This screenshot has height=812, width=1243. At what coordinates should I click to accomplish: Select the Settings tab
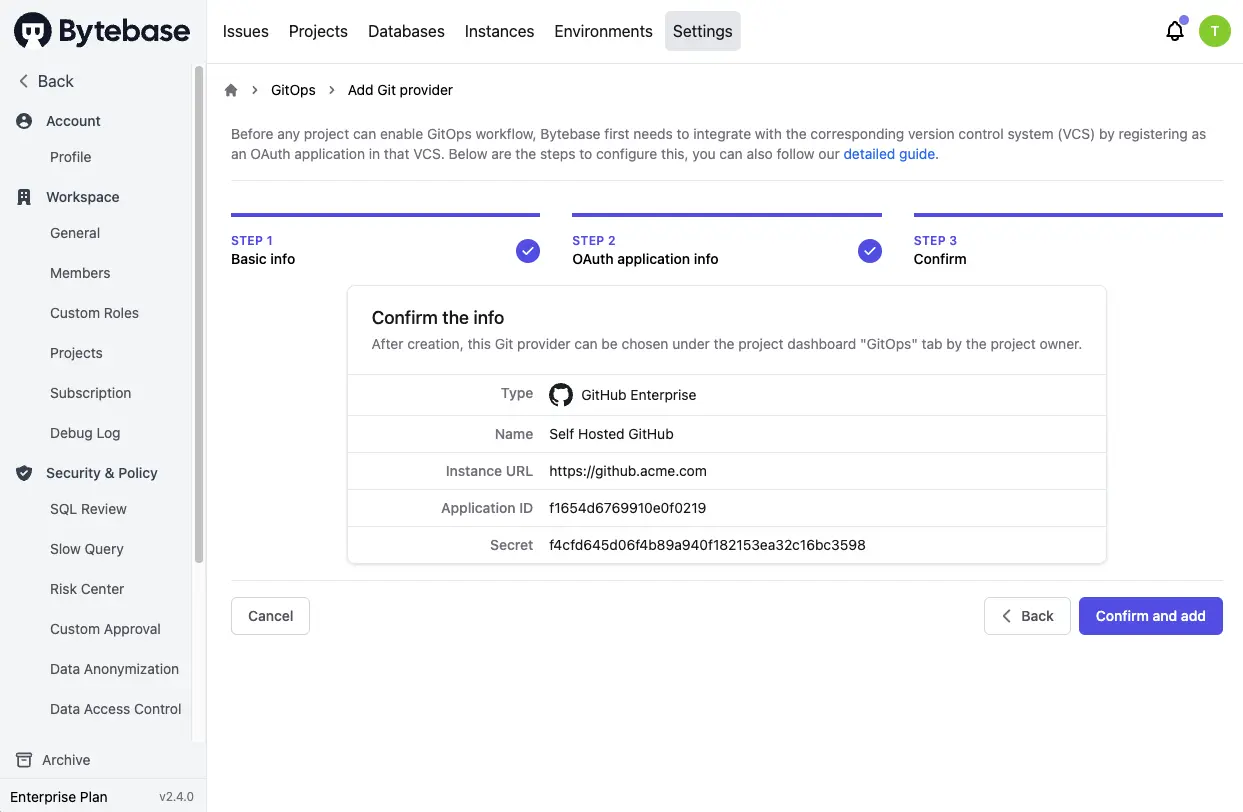coord(702,31)
